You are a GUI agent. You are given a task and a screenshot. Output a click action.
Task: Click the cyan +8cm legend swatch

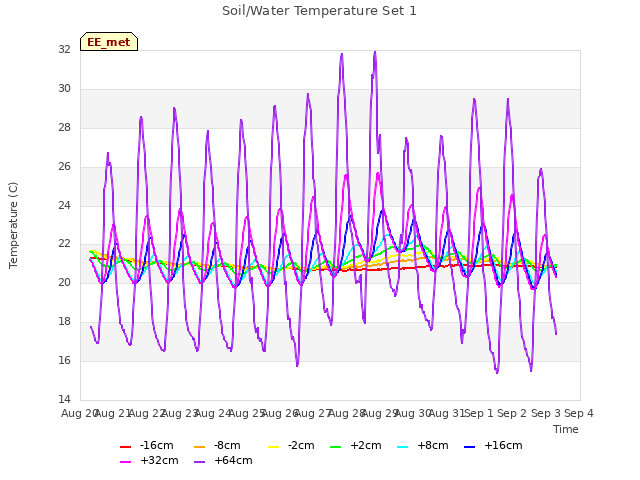[x=402, y=447]
